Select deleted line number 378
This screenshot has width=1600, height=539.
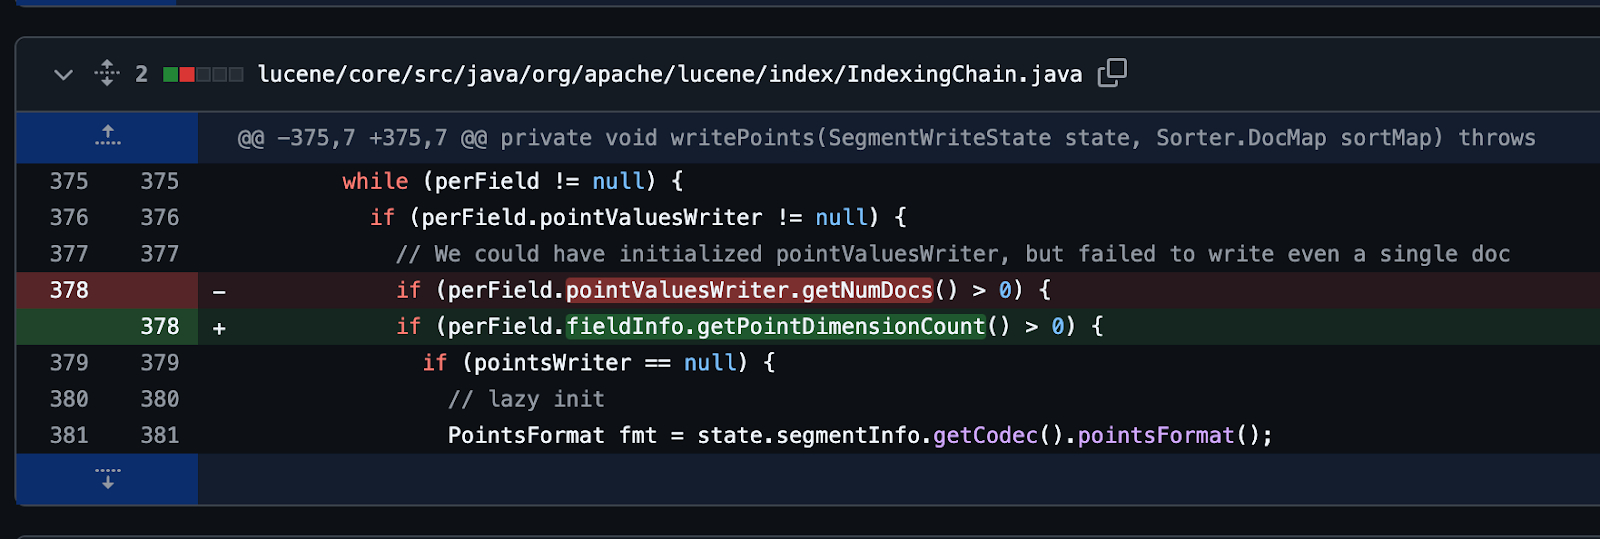tap(69, 290)
